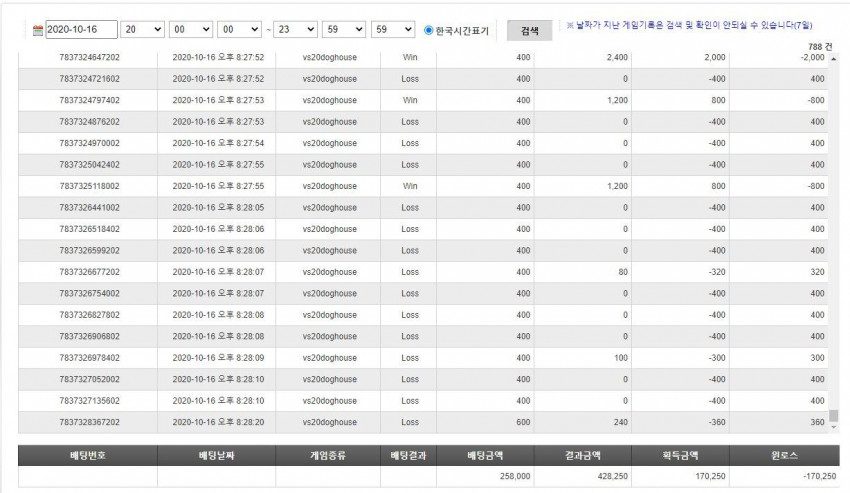
Task: Open the start hour dropdown showing 20
Action: pyautogui.click(x=142, y=30)
